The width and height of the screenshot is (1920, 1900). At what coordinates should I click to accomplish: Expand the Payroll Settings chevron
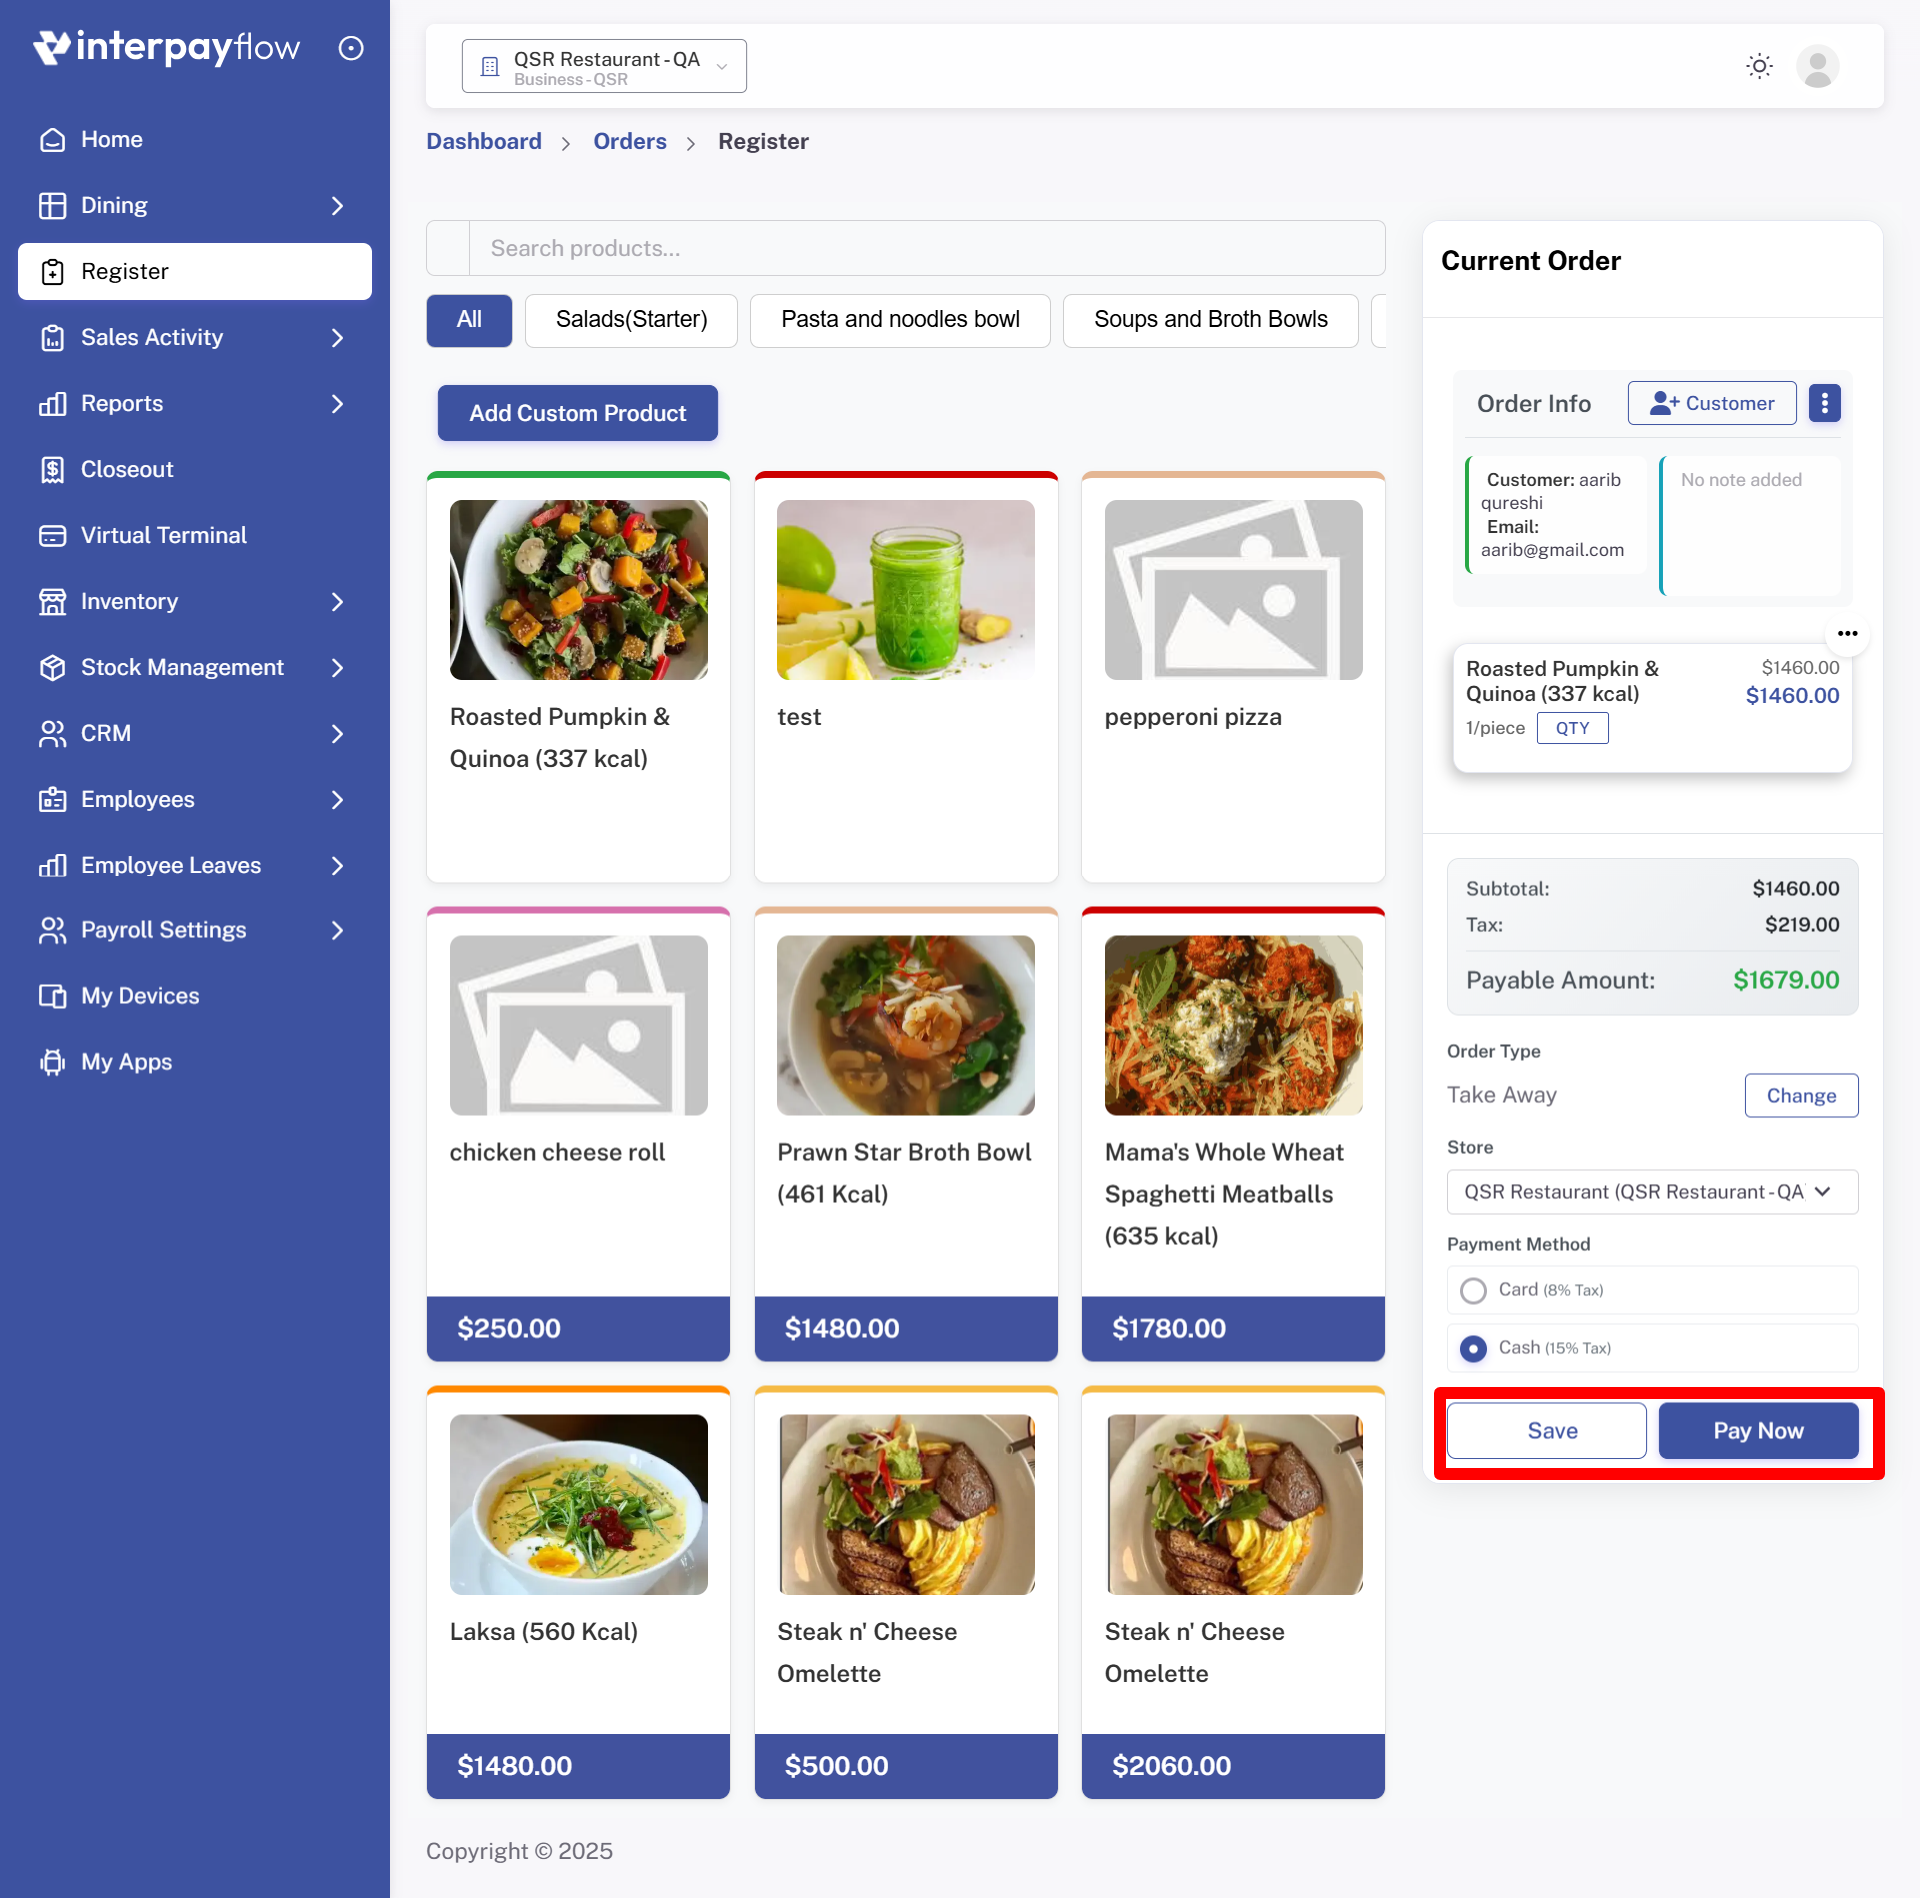(x=337, y=931)
